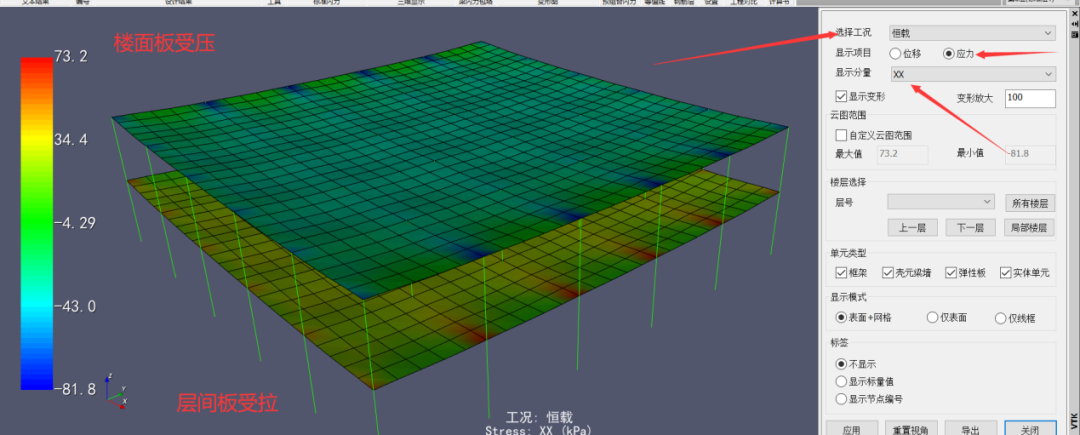Viewport: 1080px width, 435px height.
Task: Toggle the 实体单元 element type checkbox
Action: pos(1005,273)
